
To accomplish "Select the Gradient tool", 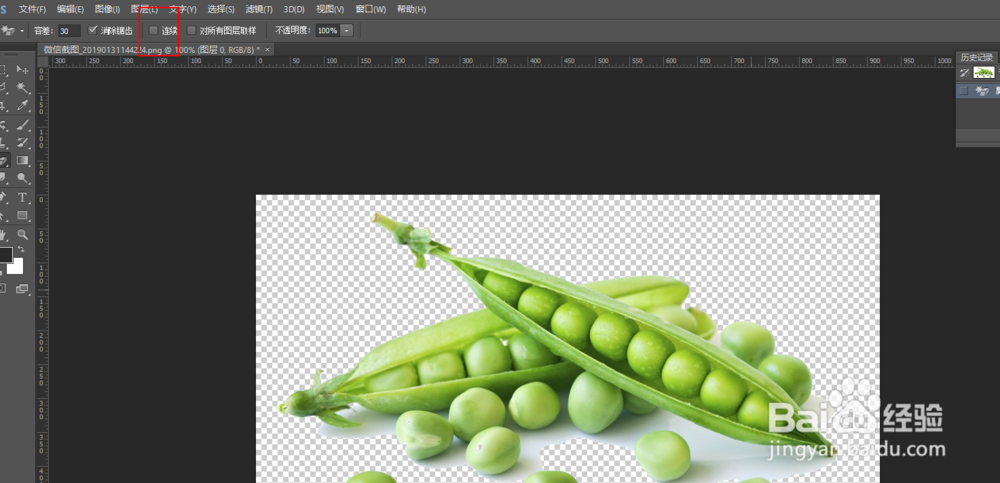I will (x=22, y=160).
